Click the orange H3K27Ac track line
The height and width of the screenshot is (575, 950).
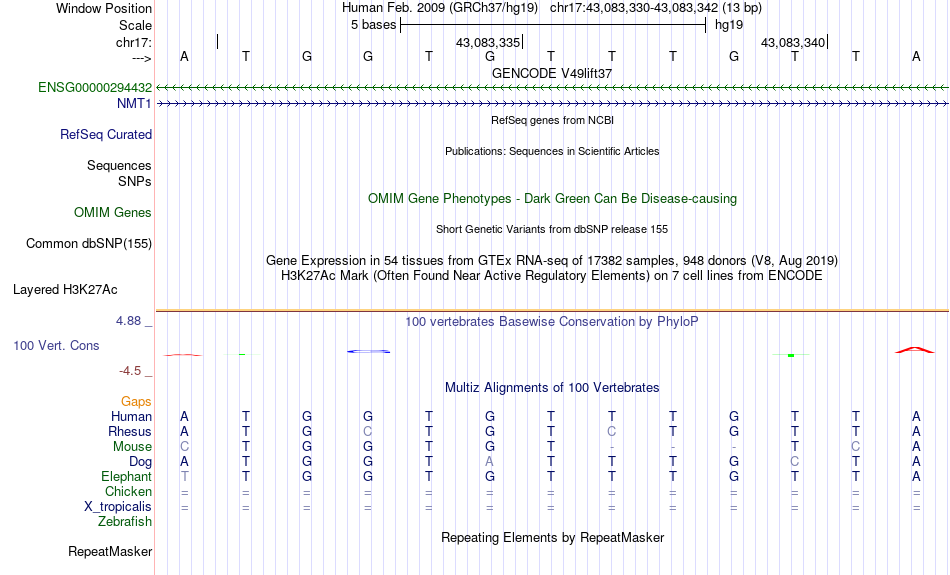coord(552,311)
